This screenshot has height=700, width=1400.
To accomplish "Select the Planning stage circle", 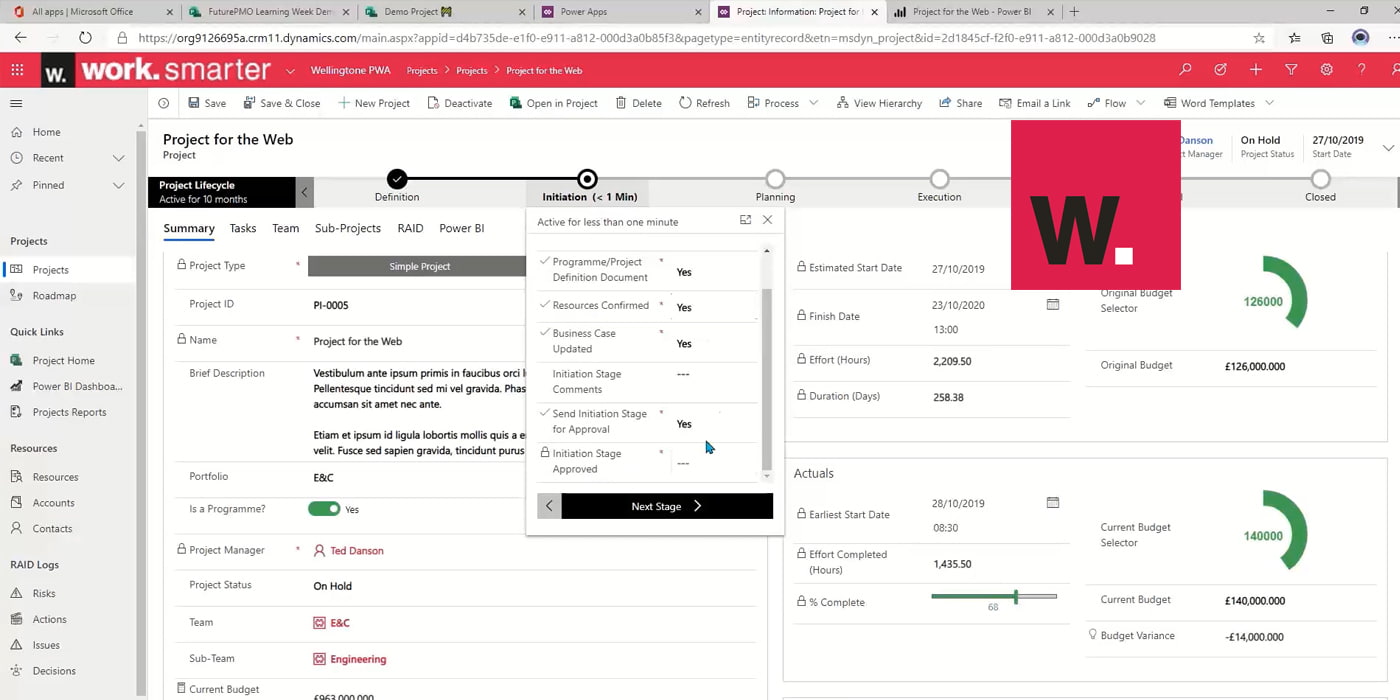I will (x=775, y=179).
